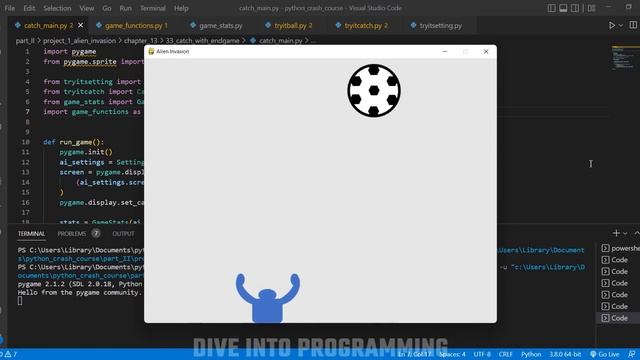Open the Edit menu
The image size is (640, 360).
29,8
